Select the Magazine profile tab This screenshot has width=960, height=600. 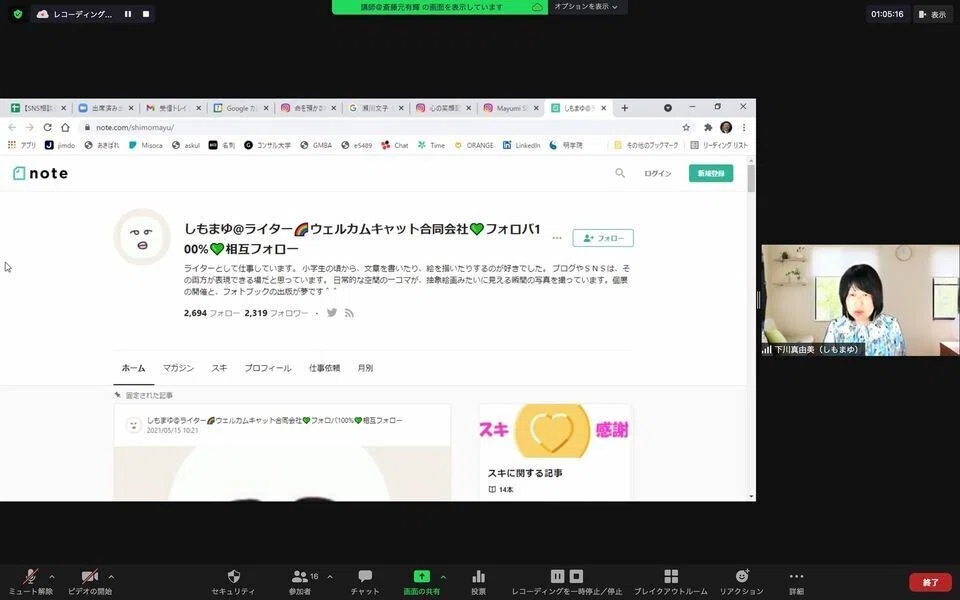tap(178, 368)
